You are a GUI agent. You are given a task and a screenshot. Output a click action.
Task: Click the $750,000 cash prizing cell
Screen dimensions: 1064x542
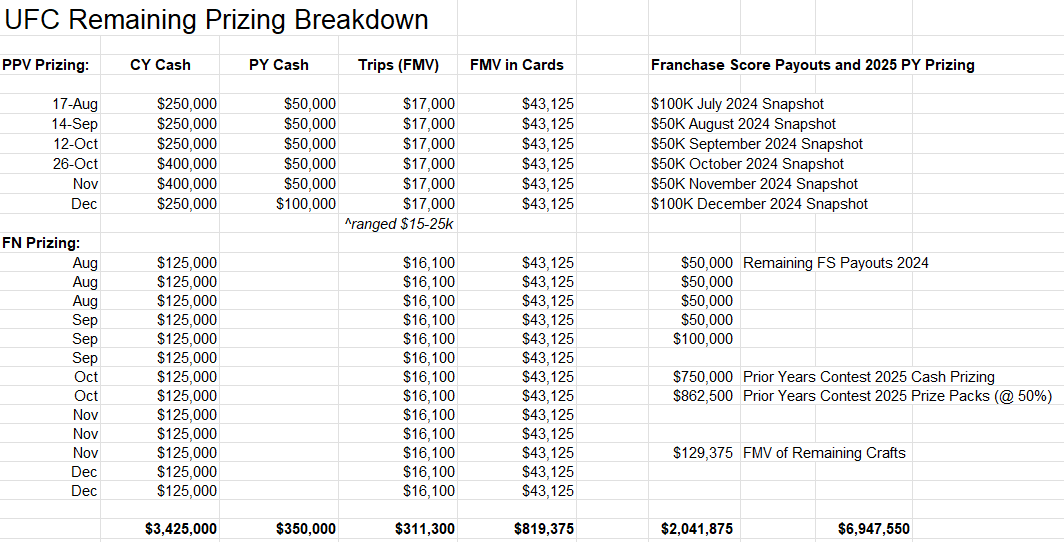[703, 377]
